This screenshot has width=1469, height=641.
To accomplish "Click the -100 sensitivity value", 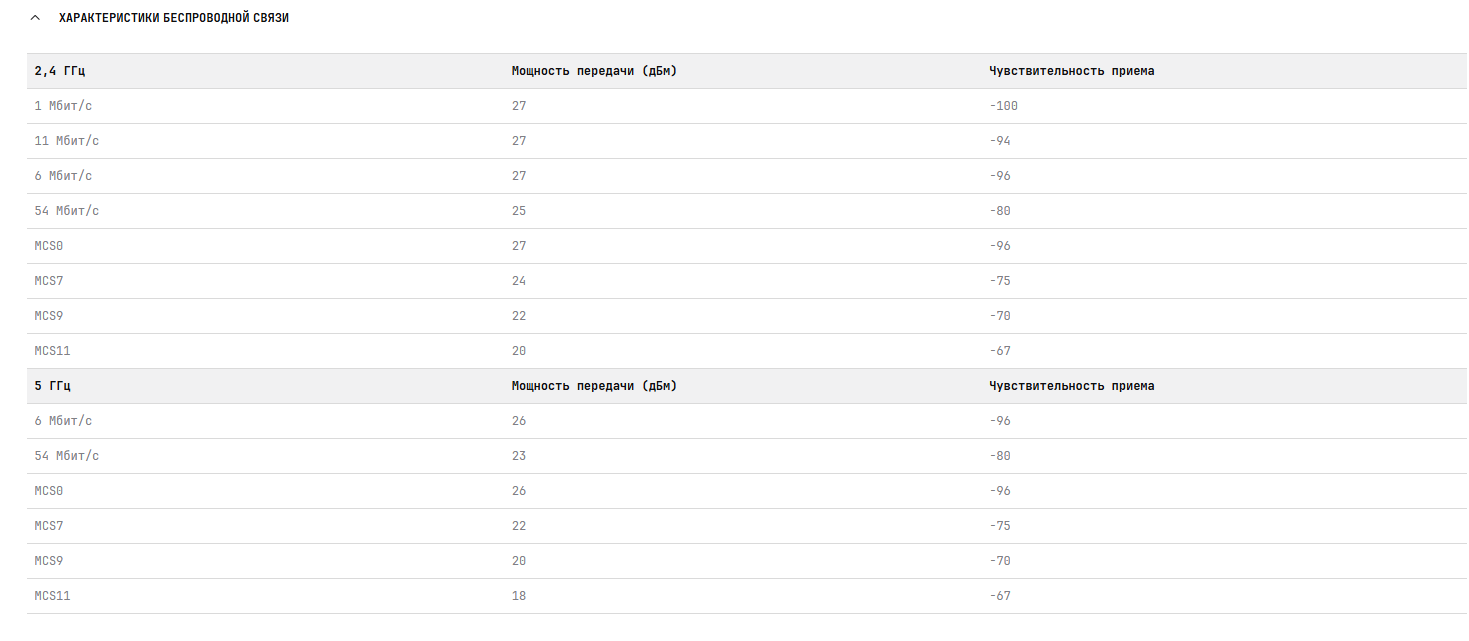I will click(x=1003, y=106).
